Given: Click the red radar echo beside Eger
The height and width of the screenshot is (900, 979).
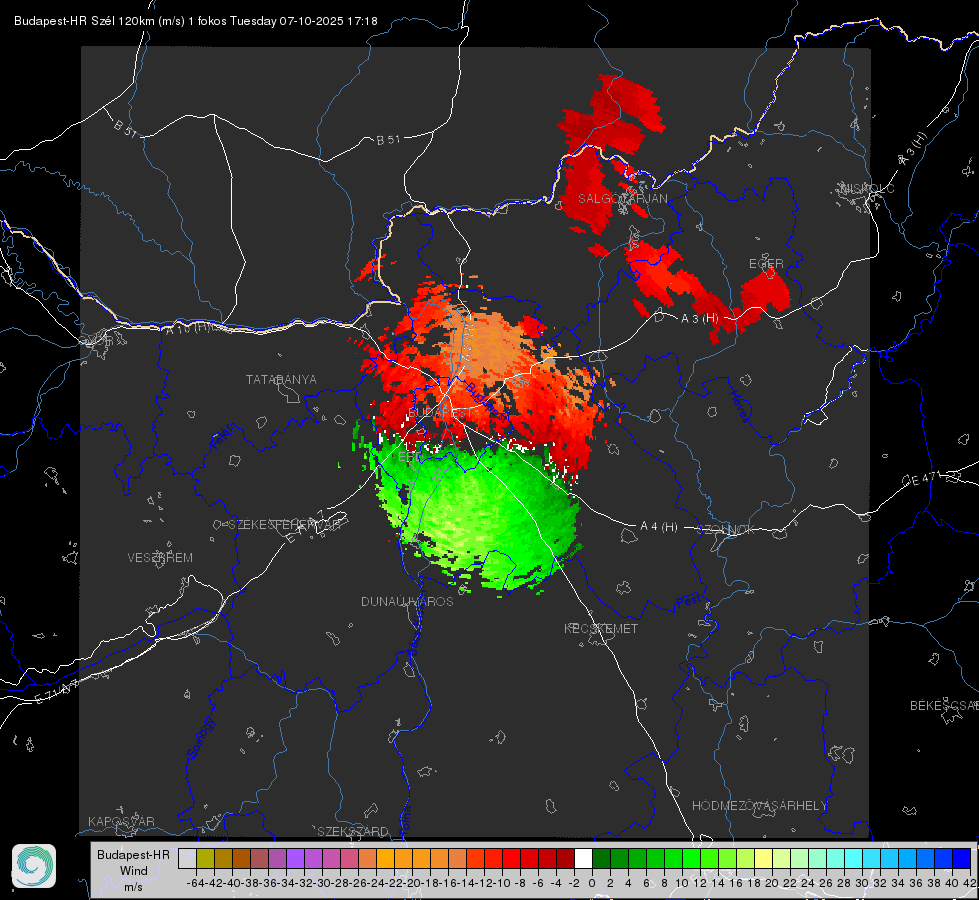Looking at the screenshot, I should (765, 292).
